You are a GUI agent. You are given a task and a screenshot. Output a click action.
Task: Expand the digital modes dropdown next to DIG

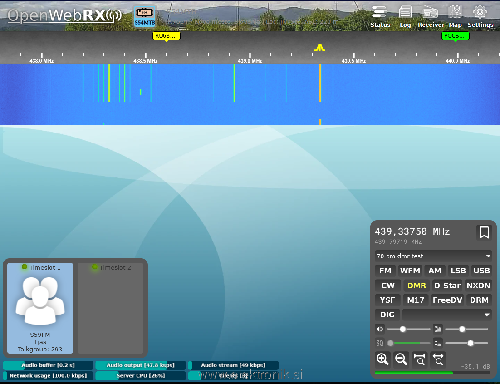point(447,315)
